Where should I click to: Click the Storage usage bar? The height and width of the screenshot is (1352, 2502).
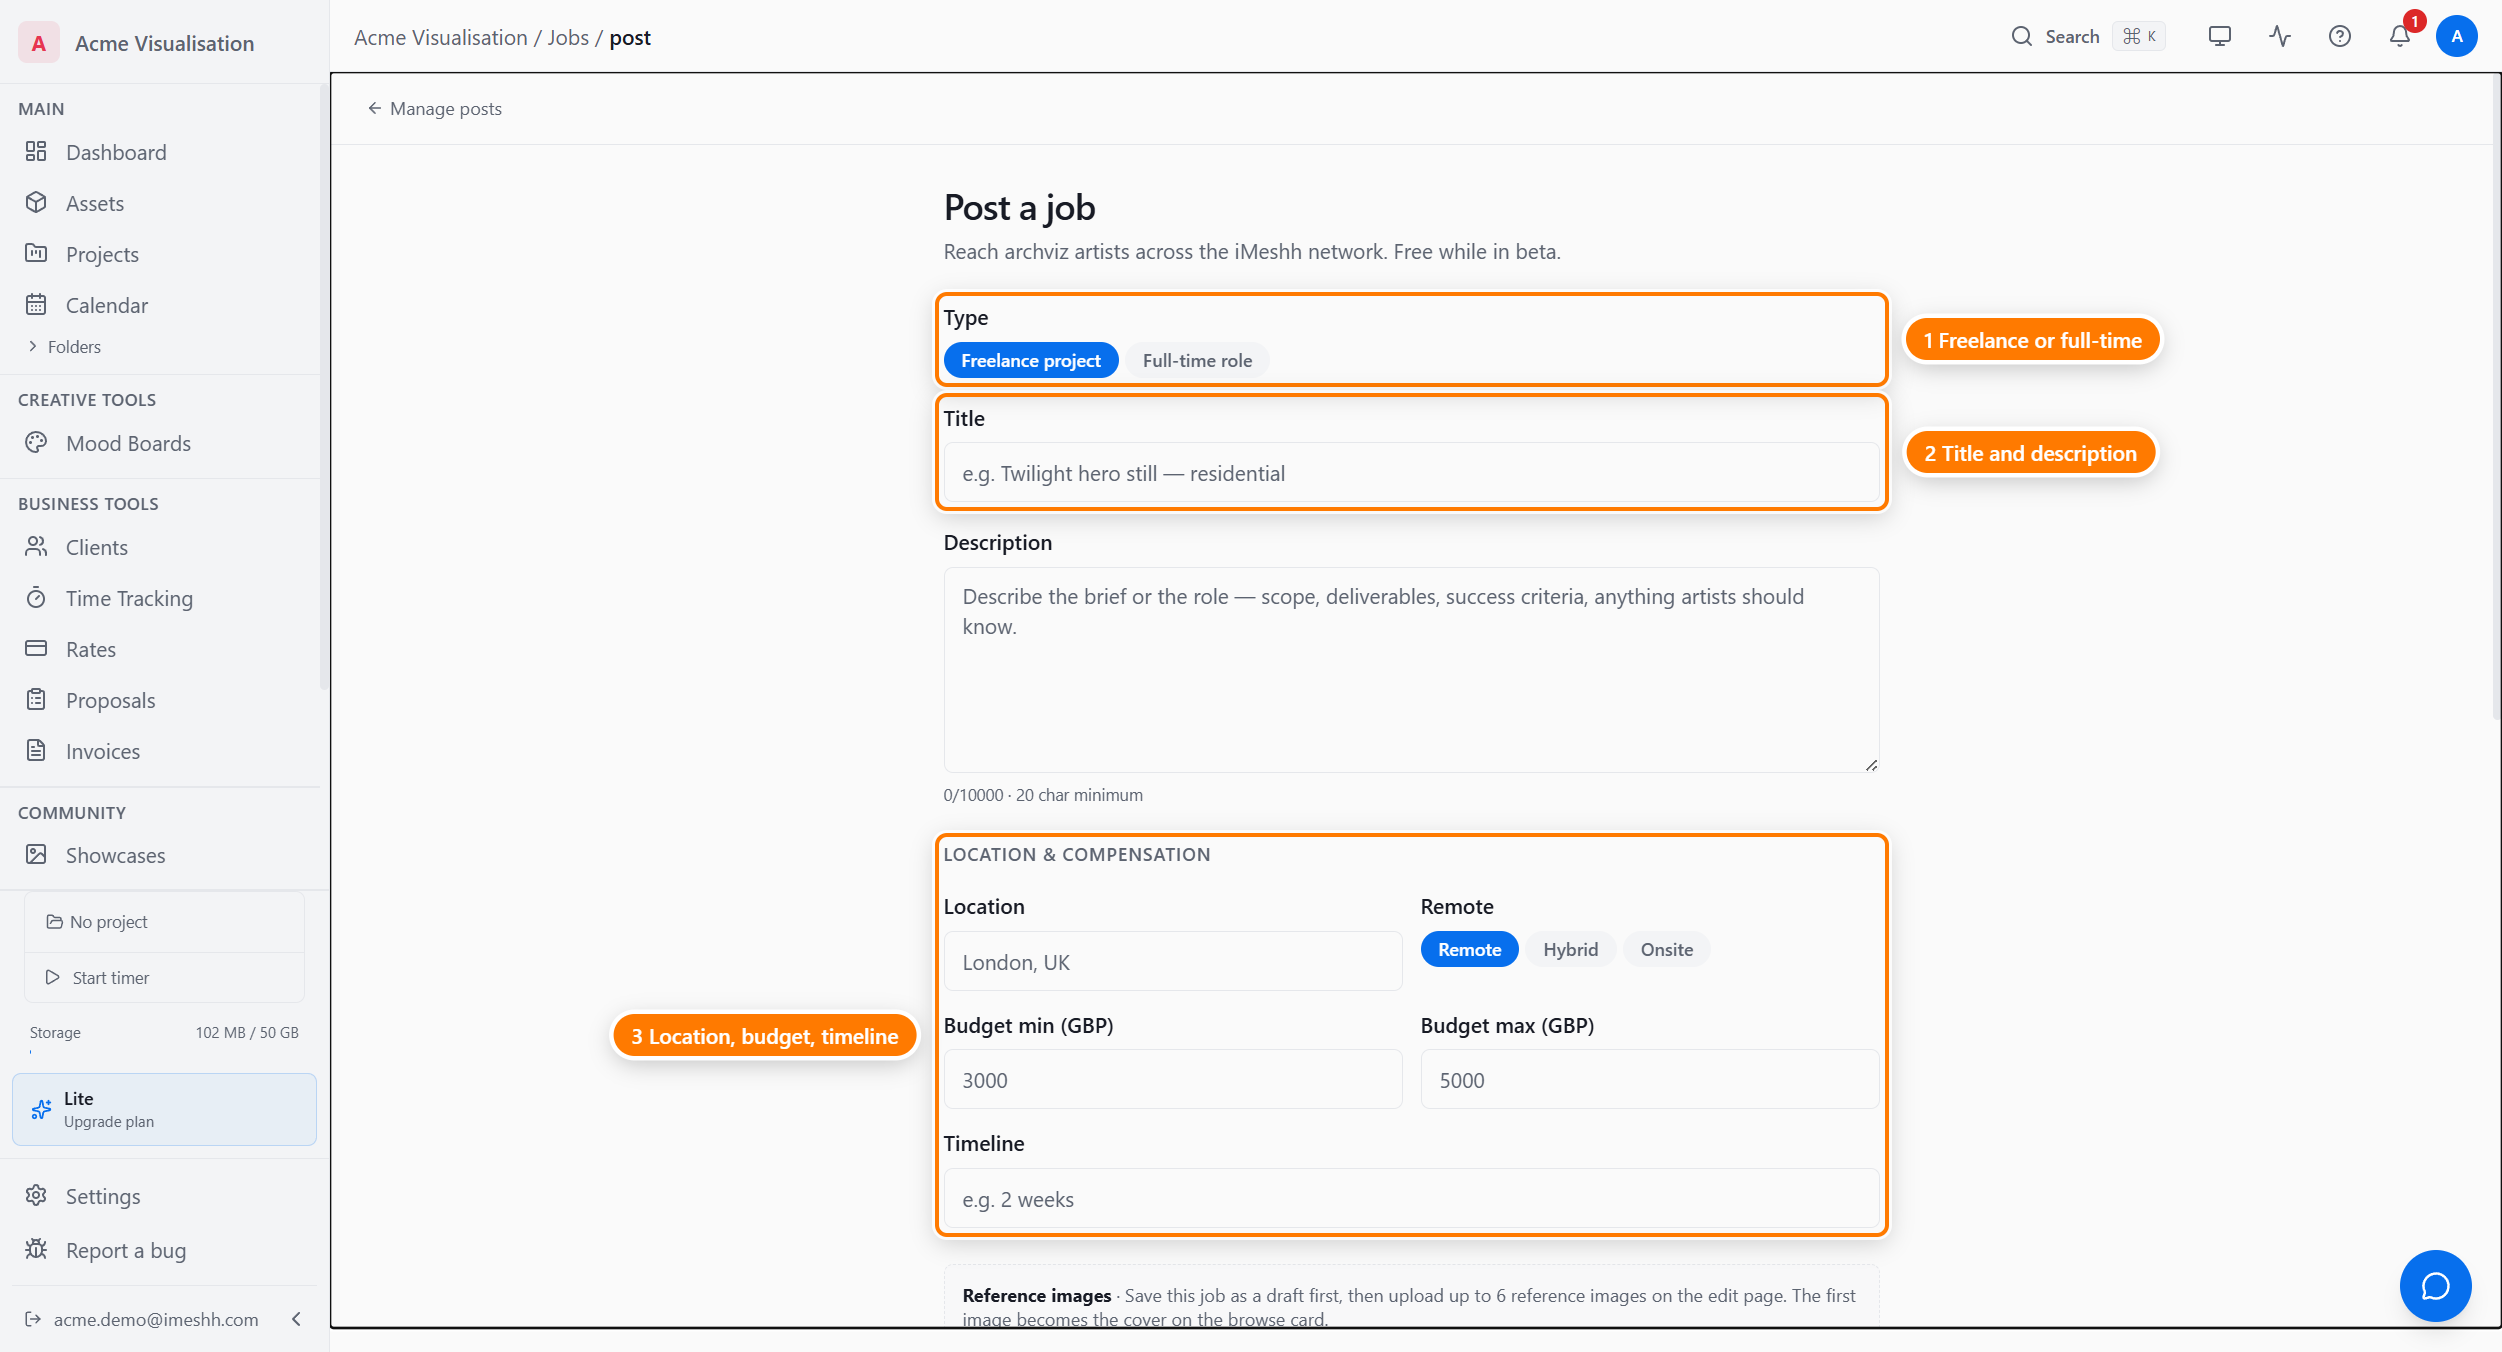click(x=164, y=1053)
